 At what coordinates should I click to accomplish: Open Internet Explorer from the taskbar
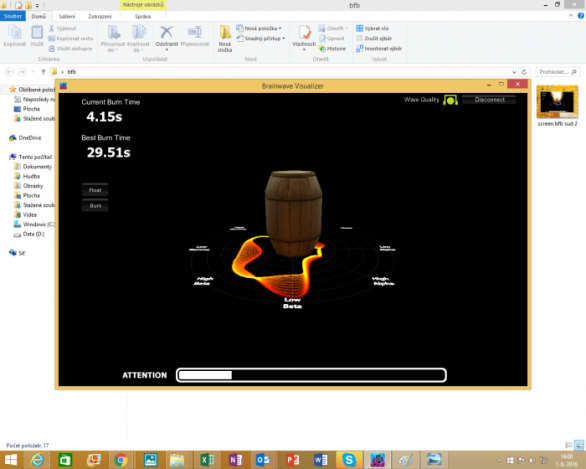pyautogui.click(x=37, y=460)
